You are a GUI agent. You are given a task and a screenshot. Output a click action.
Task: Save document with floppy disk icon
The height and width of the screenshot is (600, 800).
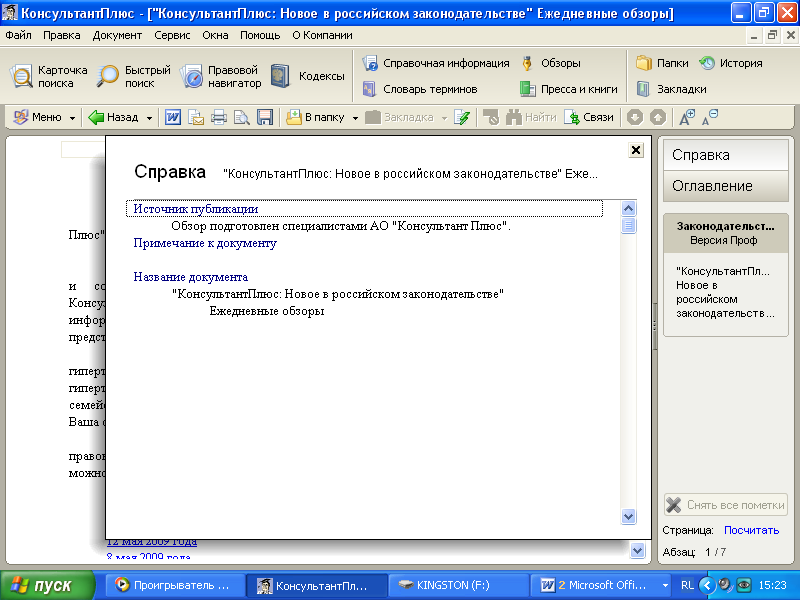[x=265, y=117]
